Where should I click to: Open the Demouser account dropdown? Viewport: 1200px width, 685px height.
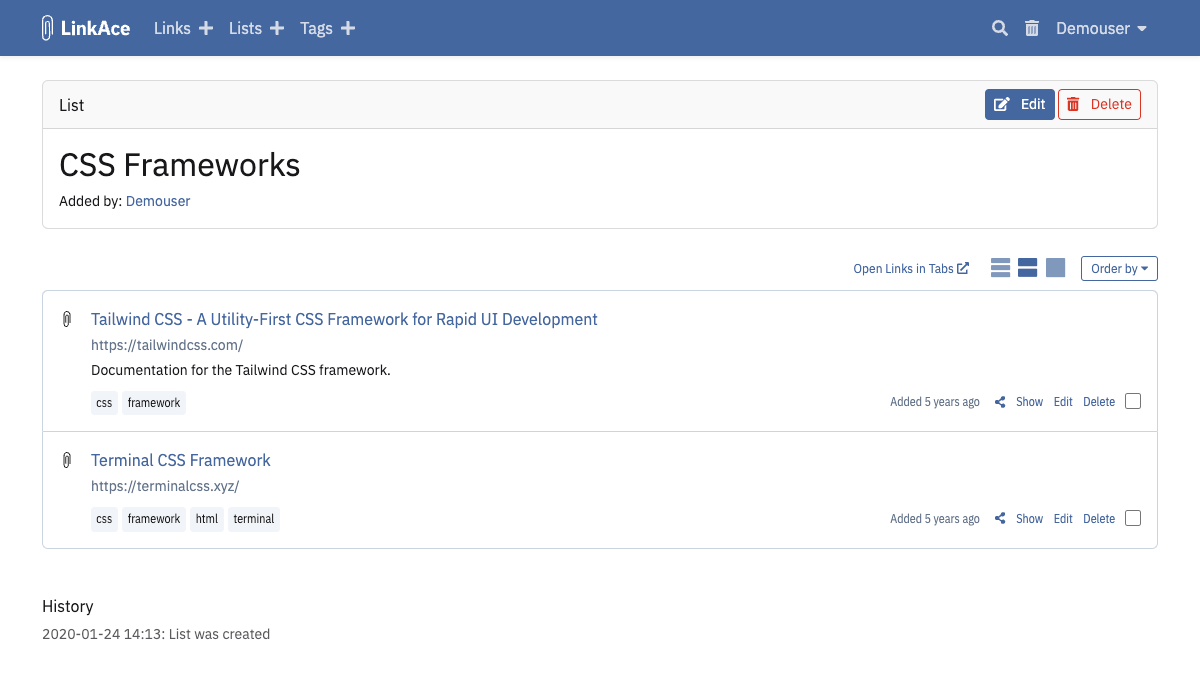pos(1101,29)
